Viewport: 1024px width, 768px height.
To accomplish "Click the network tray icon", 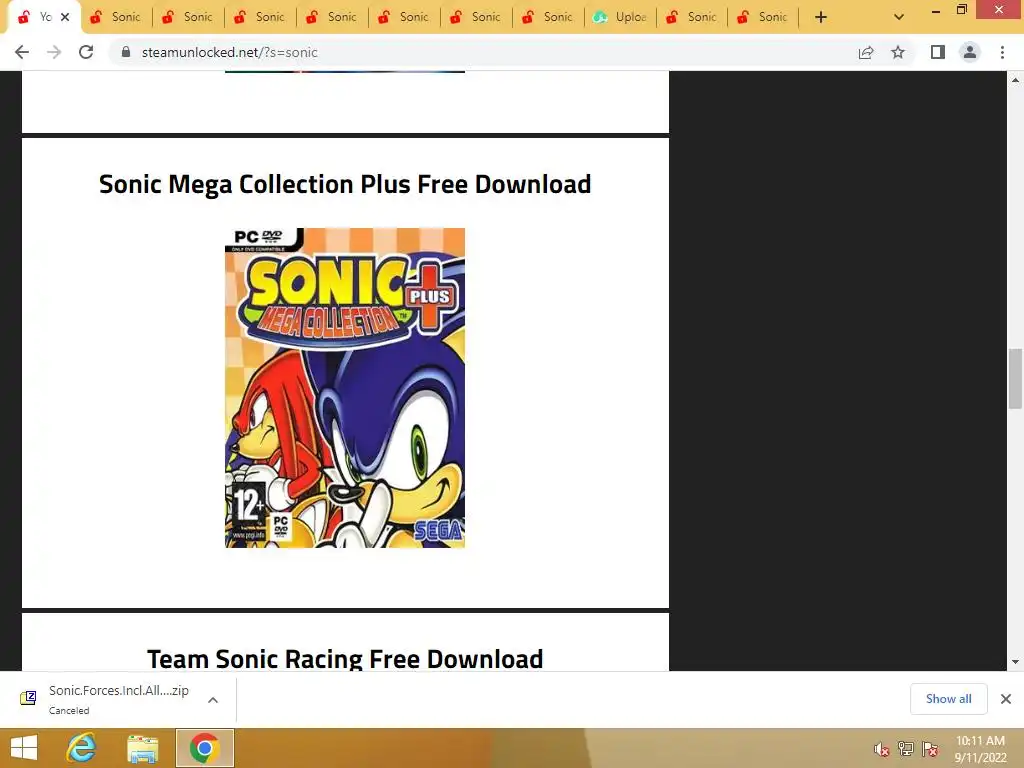I will tap(906, 749).
